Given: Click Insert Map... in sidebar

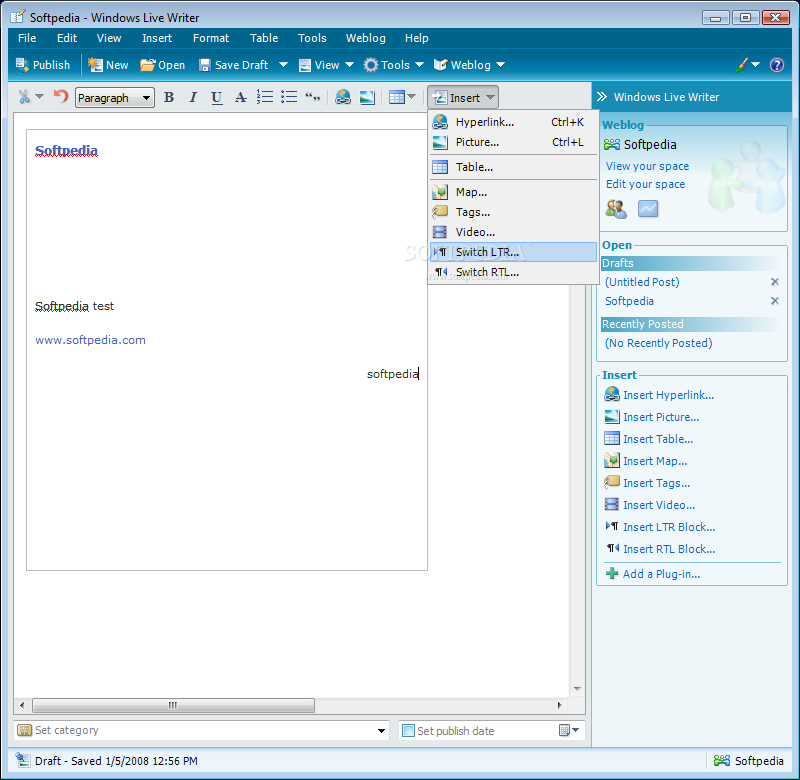Looking at the screenshot, I should 645,461.
